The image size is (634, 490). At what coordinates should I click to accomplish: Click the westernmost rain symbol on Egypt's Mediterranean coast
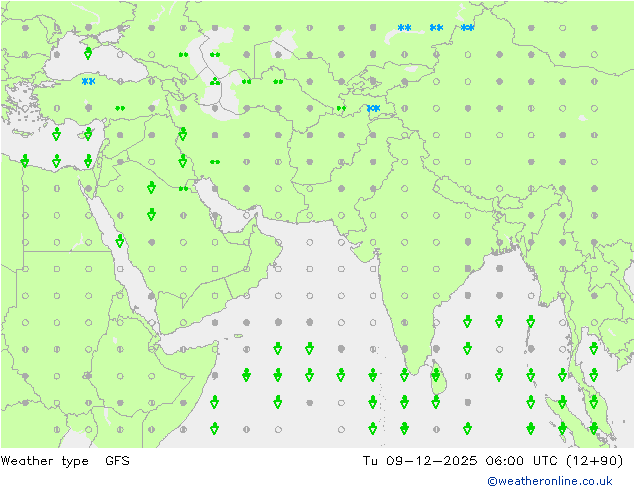tap(25, 161)
